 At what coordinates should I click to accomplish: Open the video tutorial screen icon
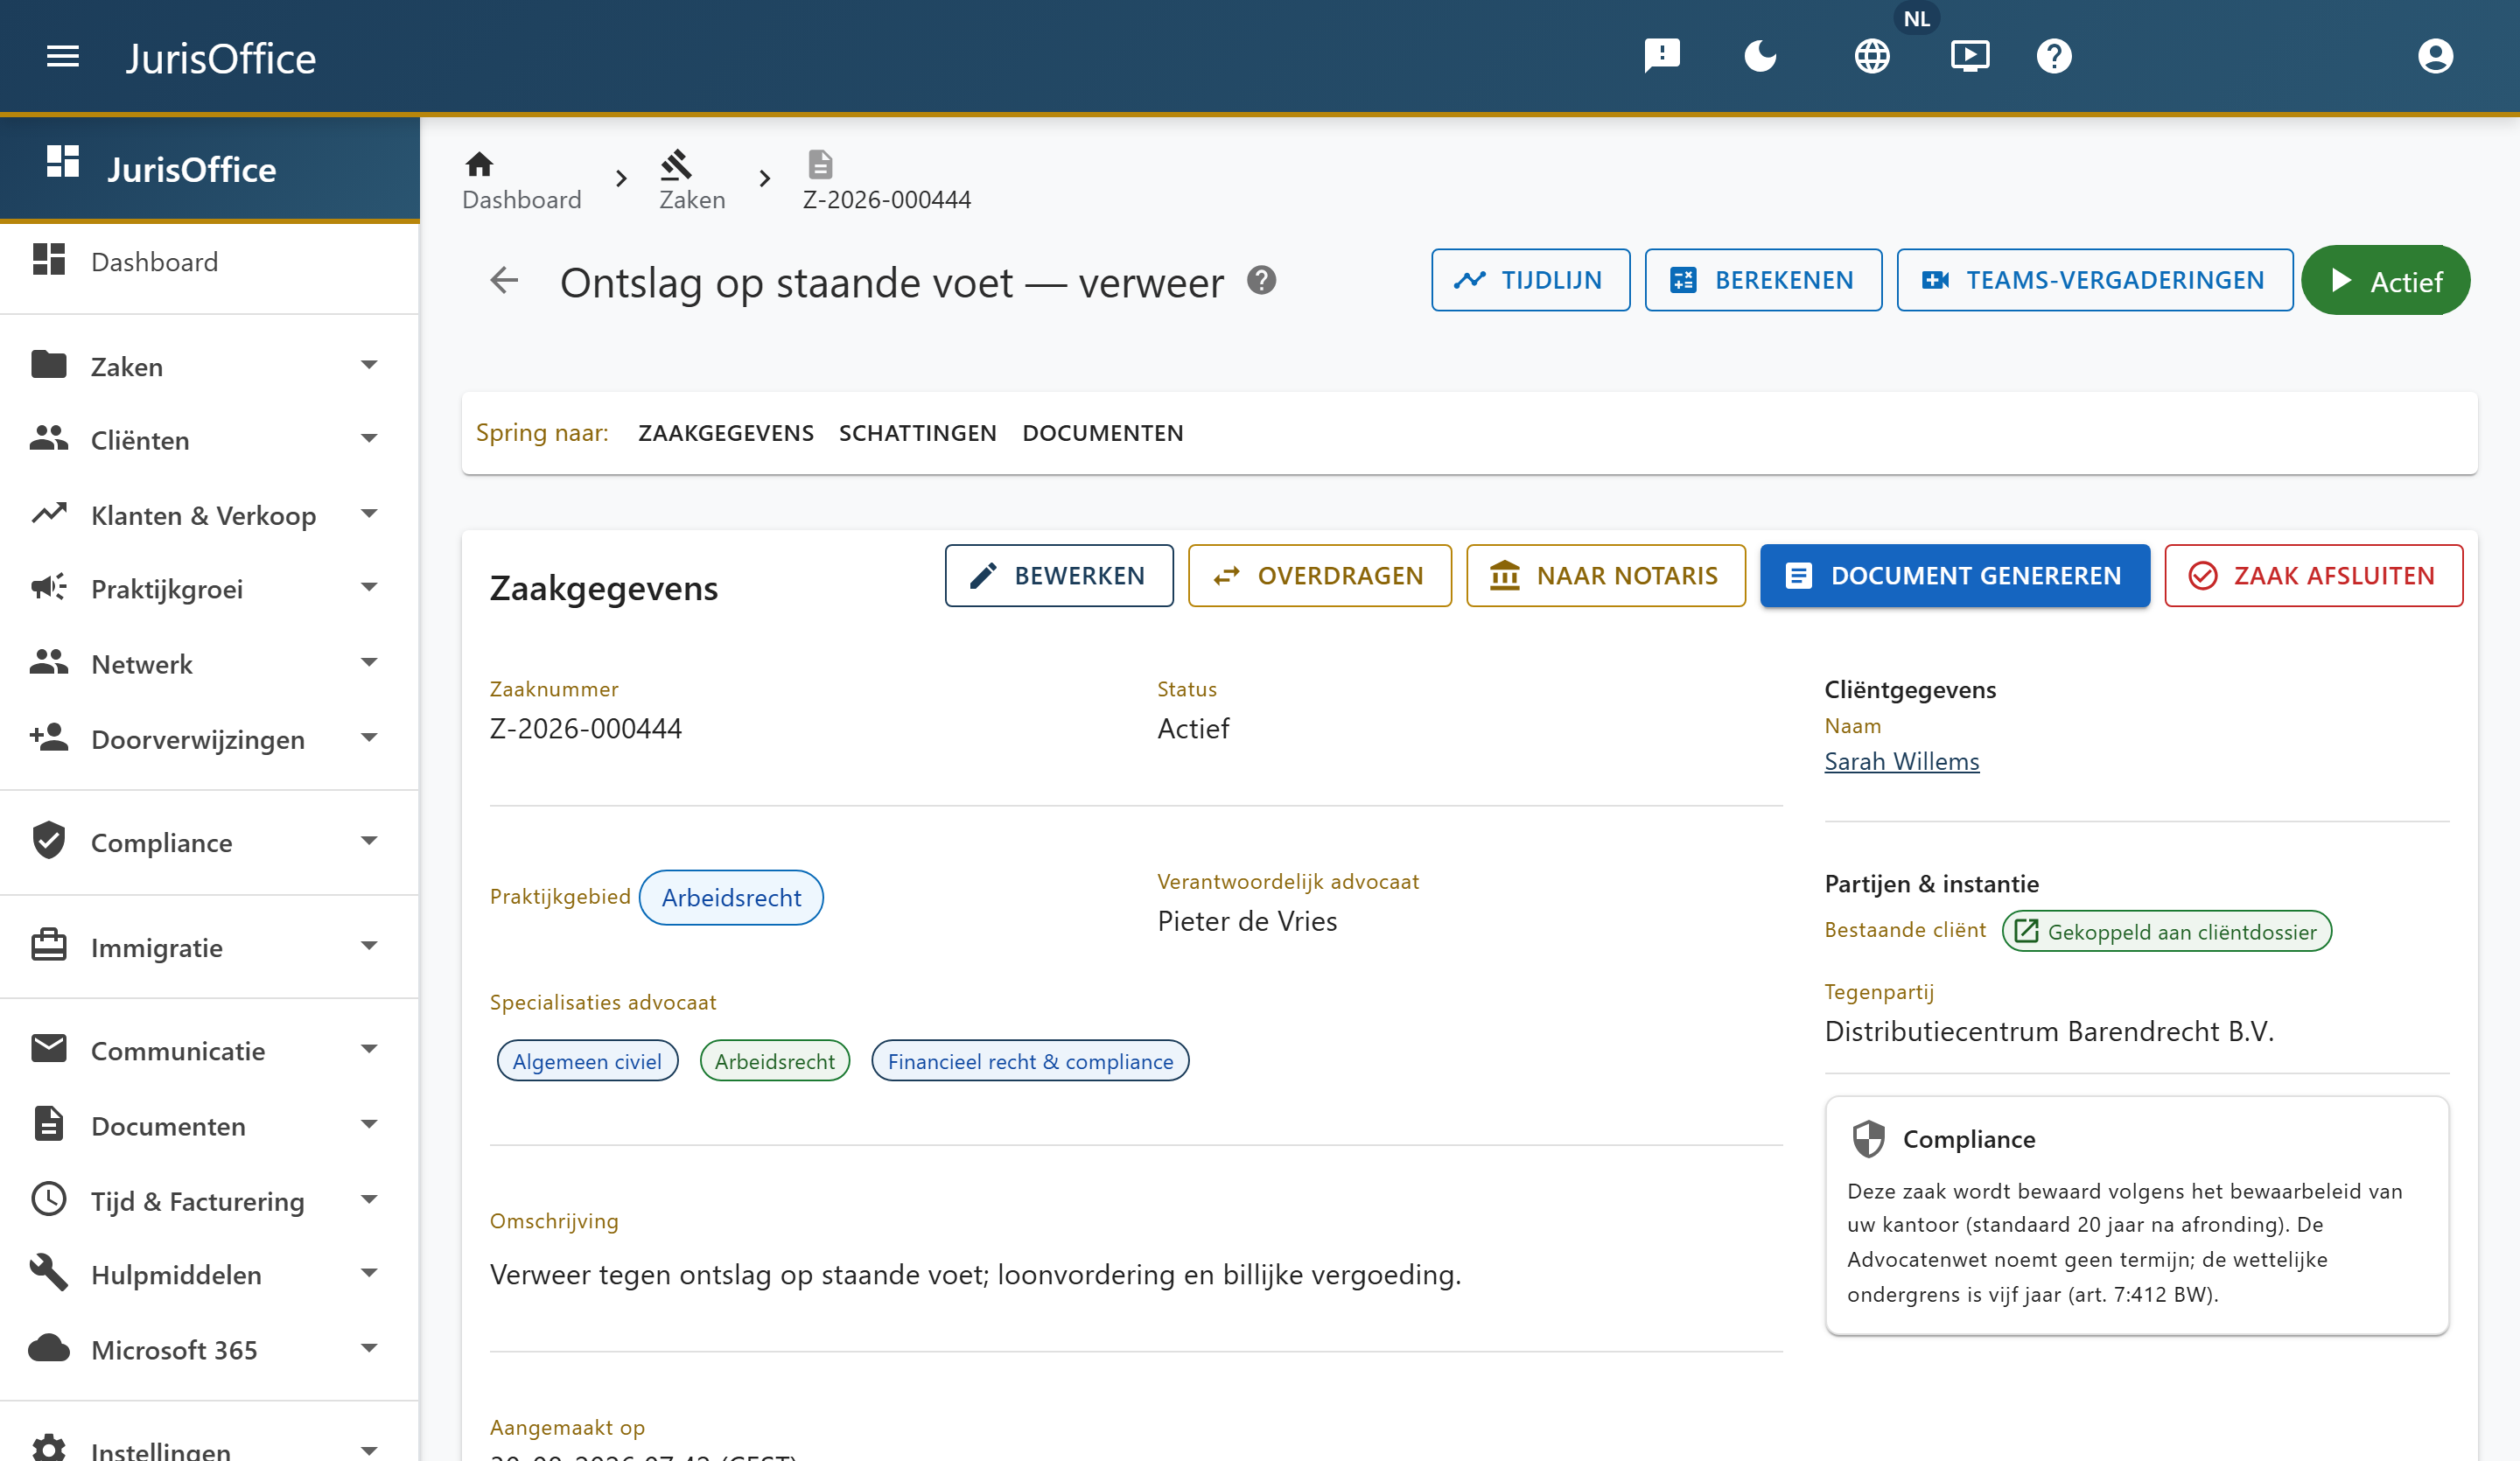tap(1970, 56)
